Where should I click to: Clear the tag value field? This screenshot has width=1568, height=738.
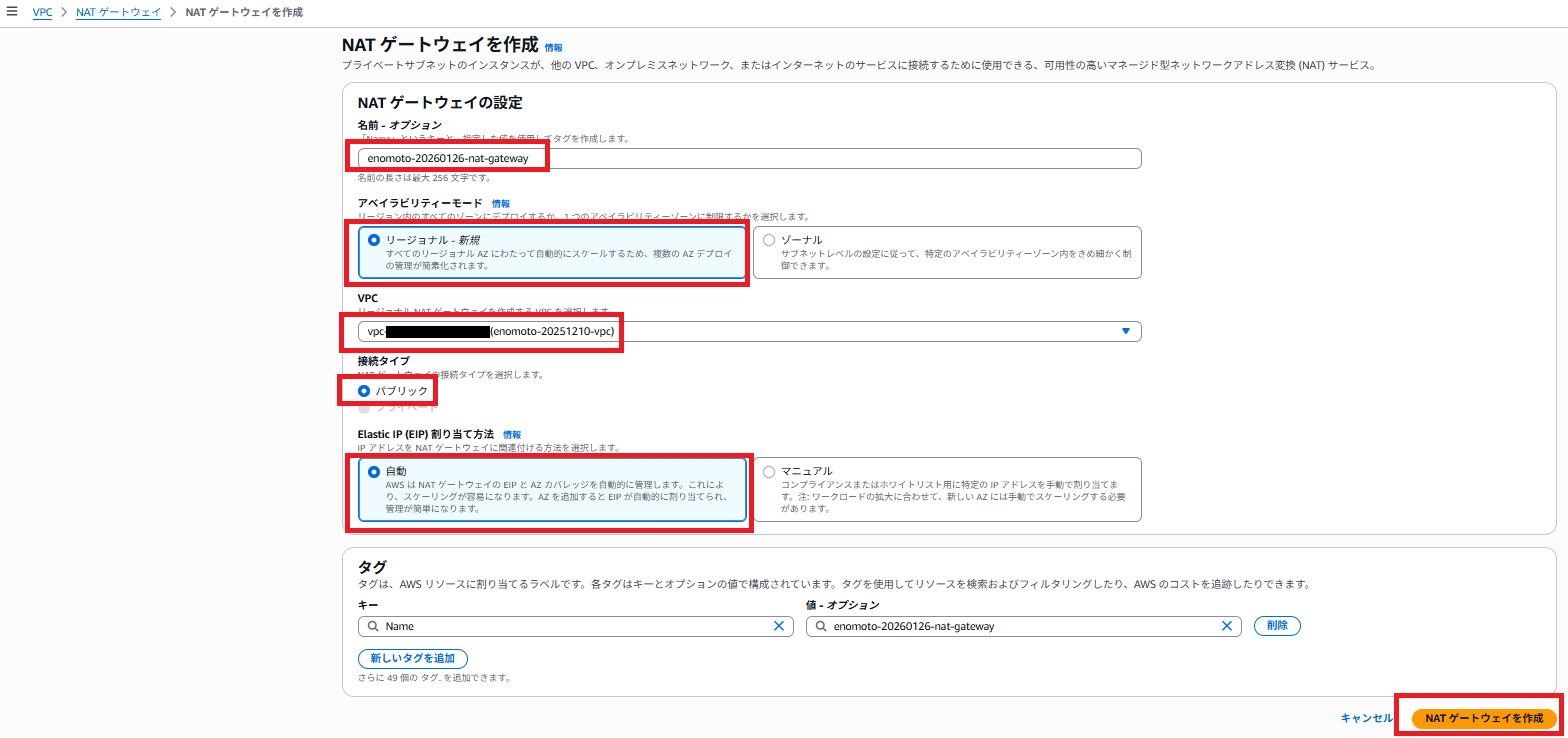point(1227,626)
